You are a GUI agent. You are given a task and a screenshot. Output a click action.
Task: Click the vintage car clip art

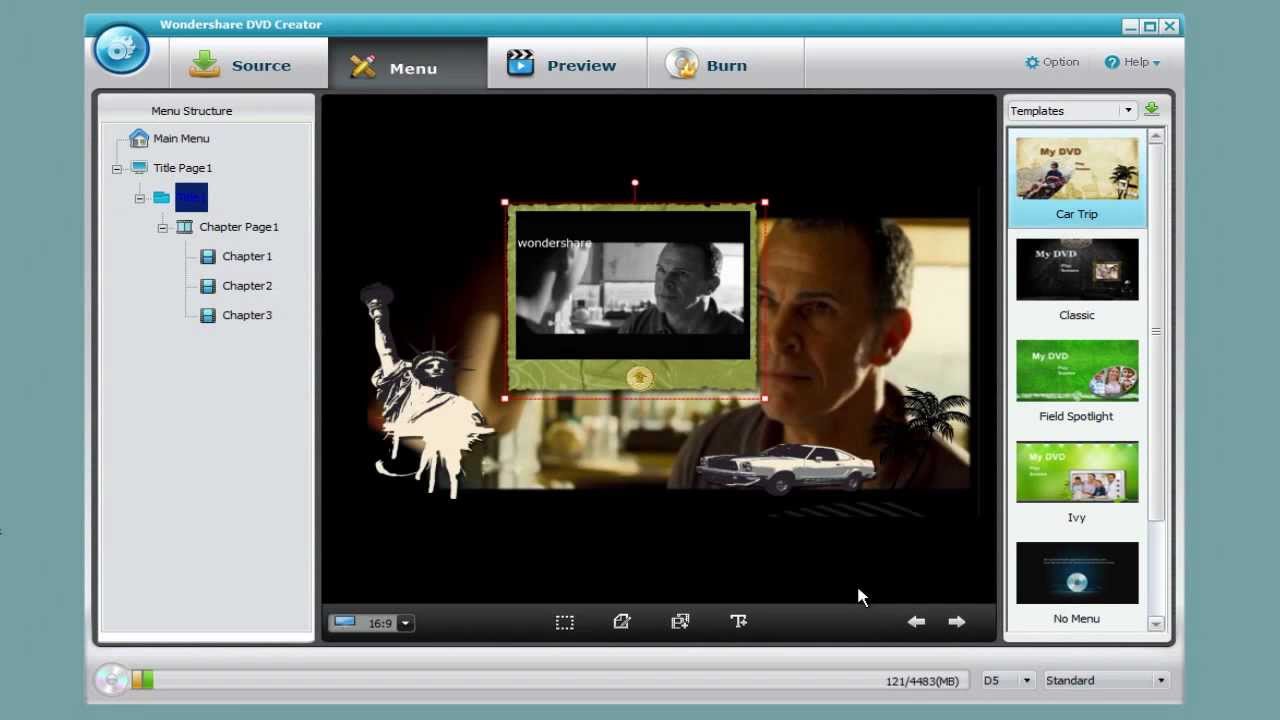786,468
